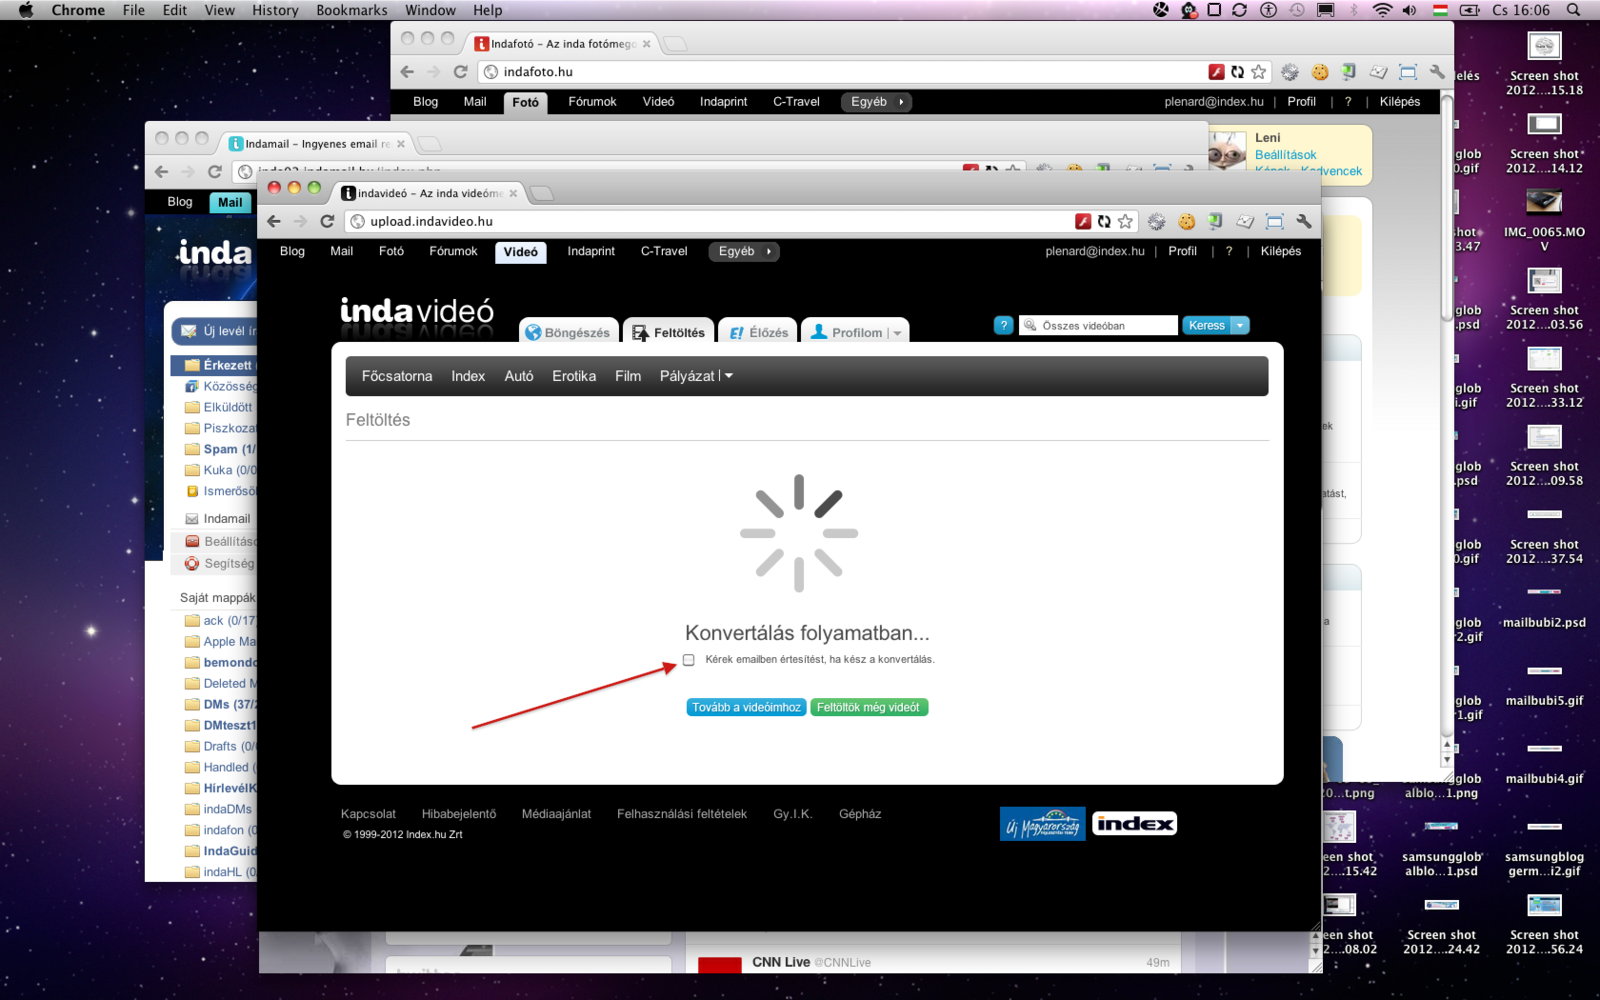1600x1000 pixels.
Task: Bookmark upload.indavideo.hu with the star icon
Action: click(x=1125, y=222)
